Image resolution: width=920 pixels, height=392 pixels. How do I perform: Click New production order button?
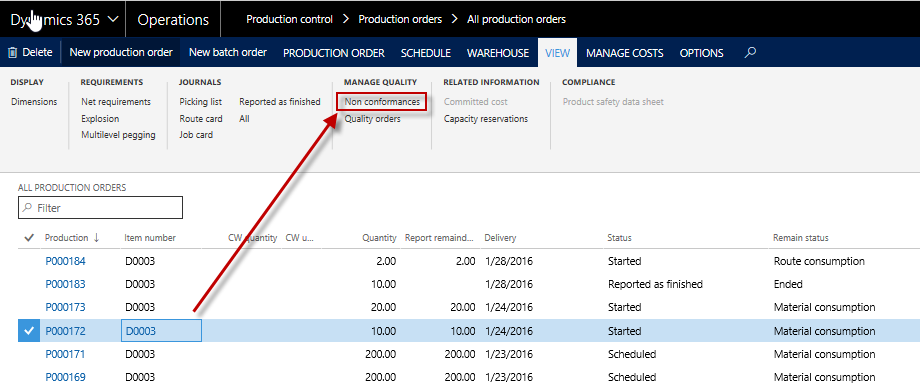(121, 52)
